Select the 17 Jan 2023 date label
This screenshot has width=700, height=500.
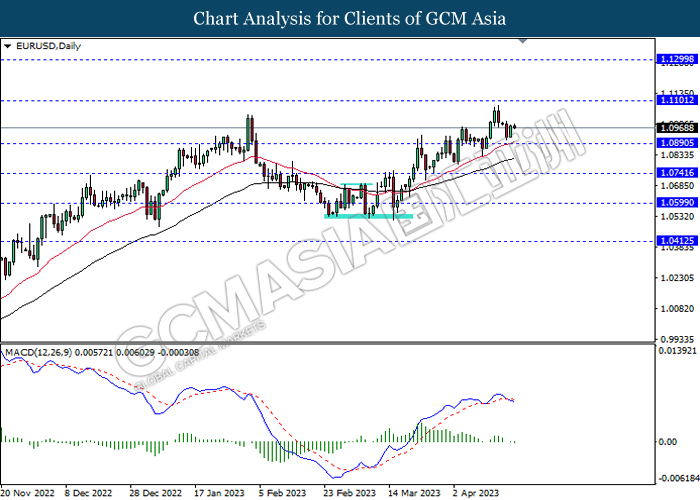click(x=219, y=493)
